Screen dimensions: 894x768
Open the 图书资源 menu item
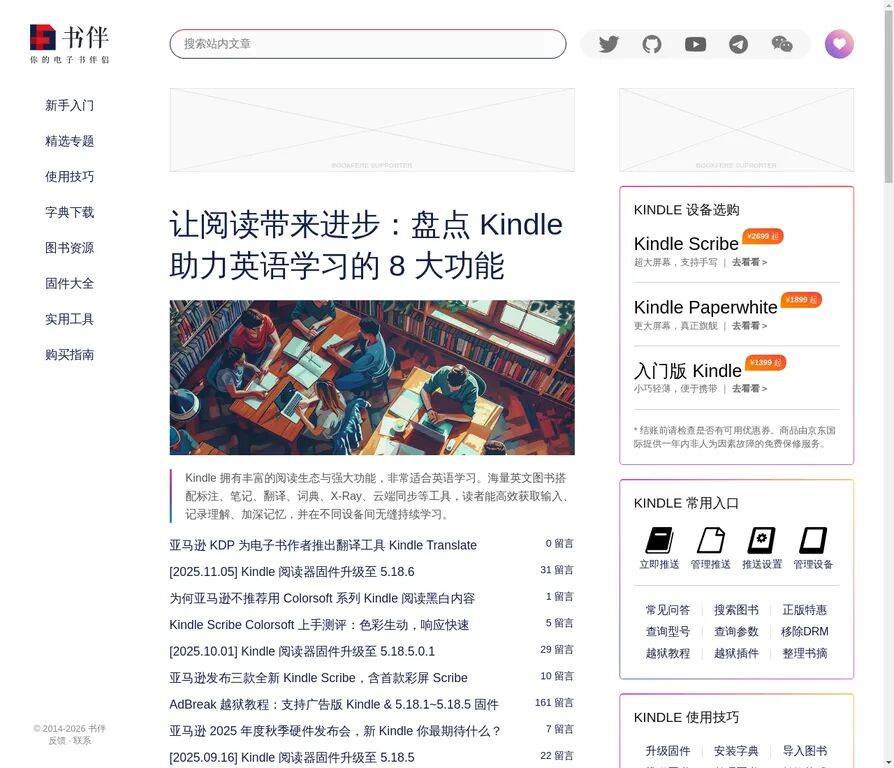pos(70,248)
